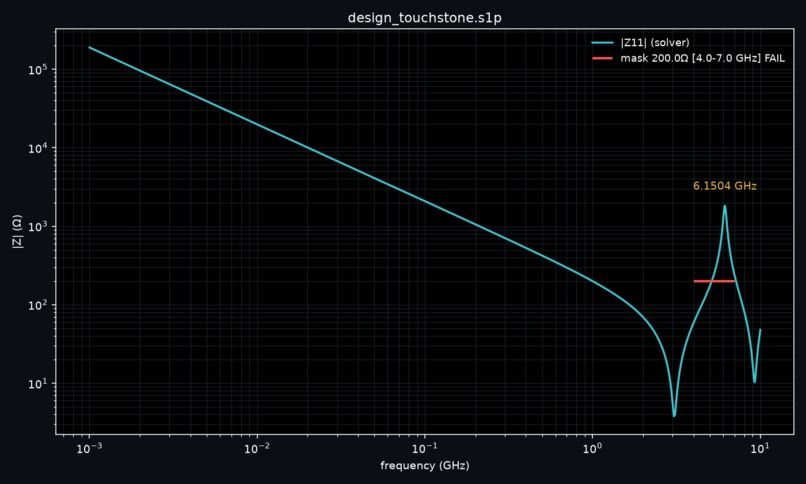Screen dimensions: 806x484
Task: Click the frequency (GHz) axis label
Action: click(x=425, y=466)
